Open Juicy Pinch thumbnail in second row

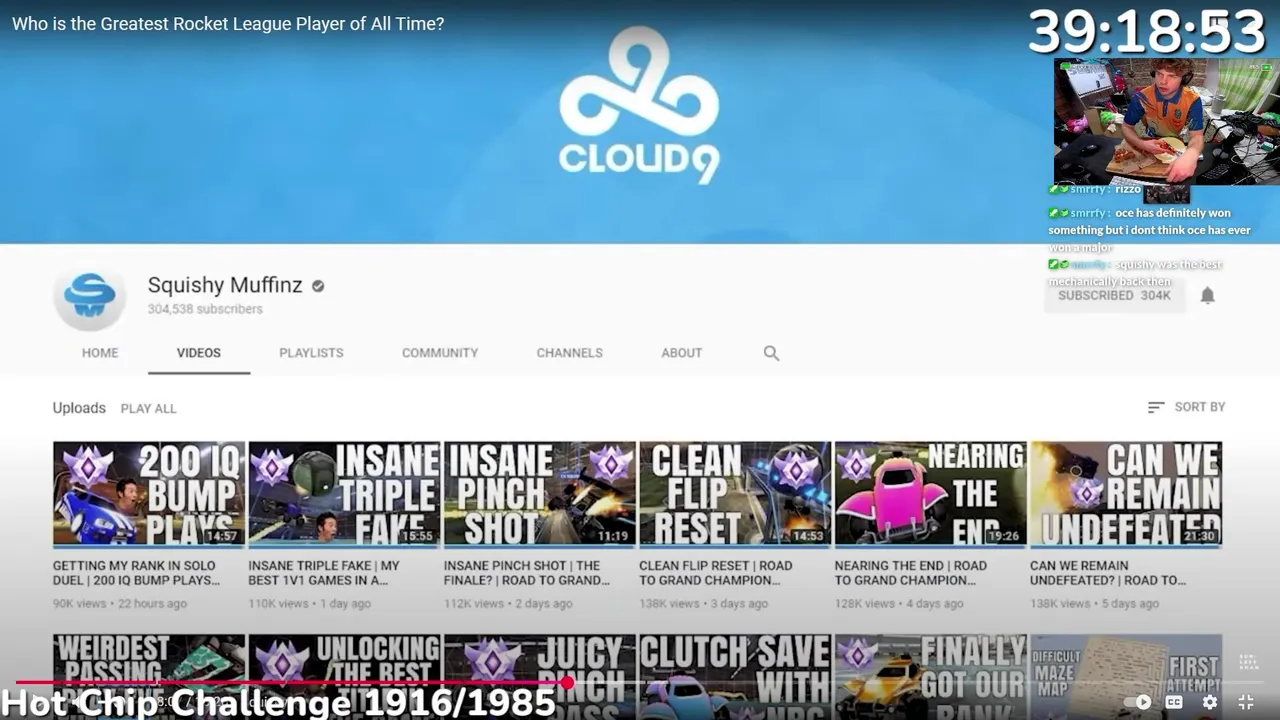pos(540,676)
